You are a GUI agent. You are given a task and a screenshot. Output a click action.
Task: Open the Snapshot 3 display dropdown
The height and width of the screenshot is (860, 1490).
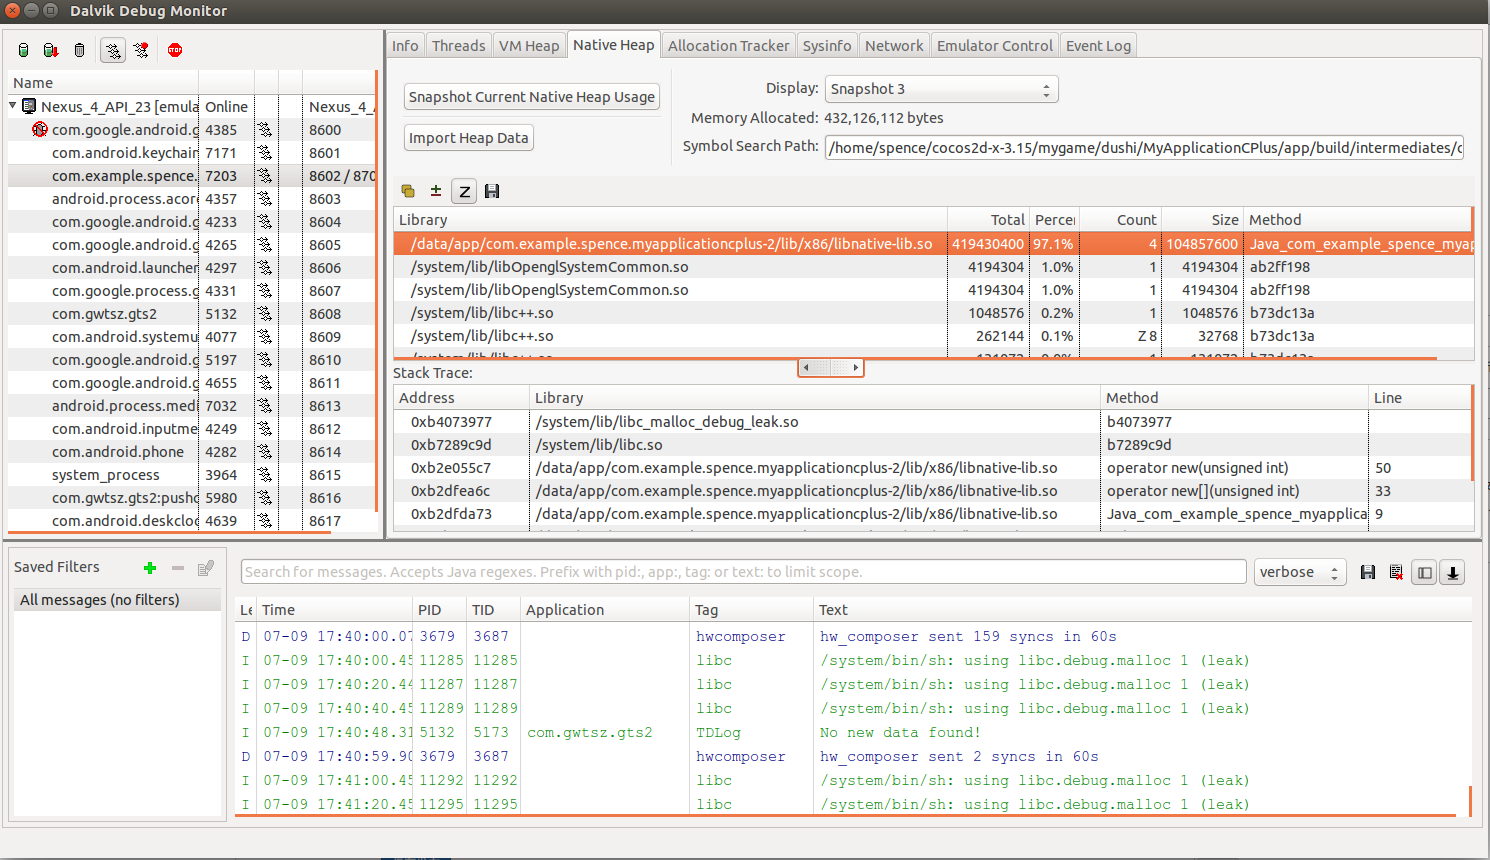940,89
